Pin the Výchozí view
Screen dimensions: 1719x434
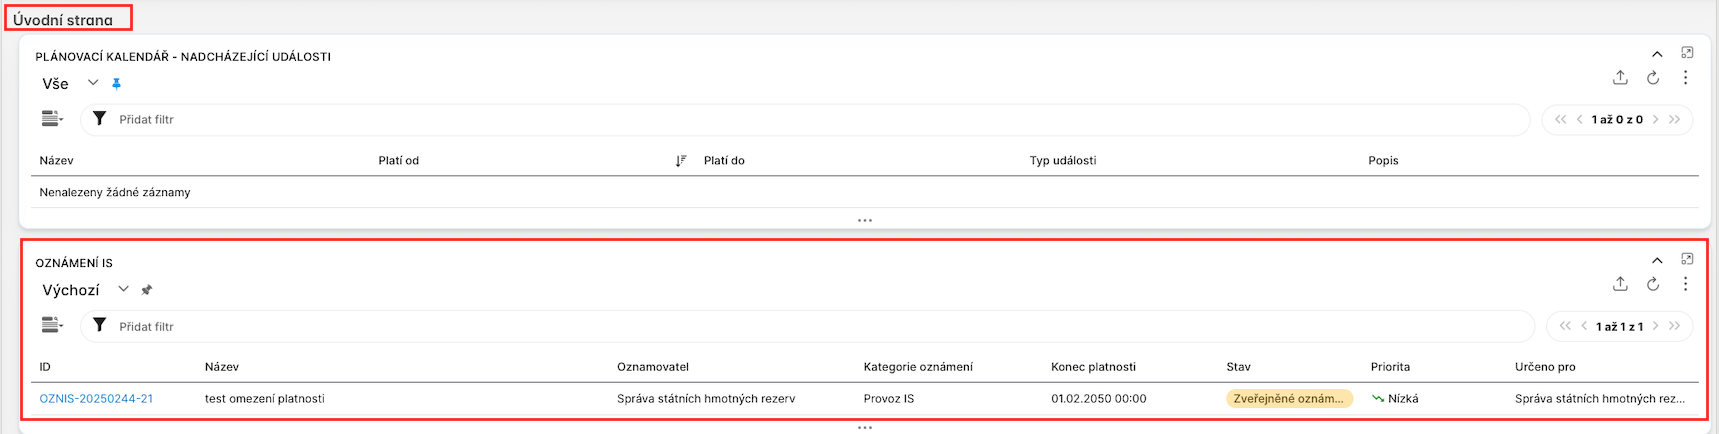tap(147, 290)
